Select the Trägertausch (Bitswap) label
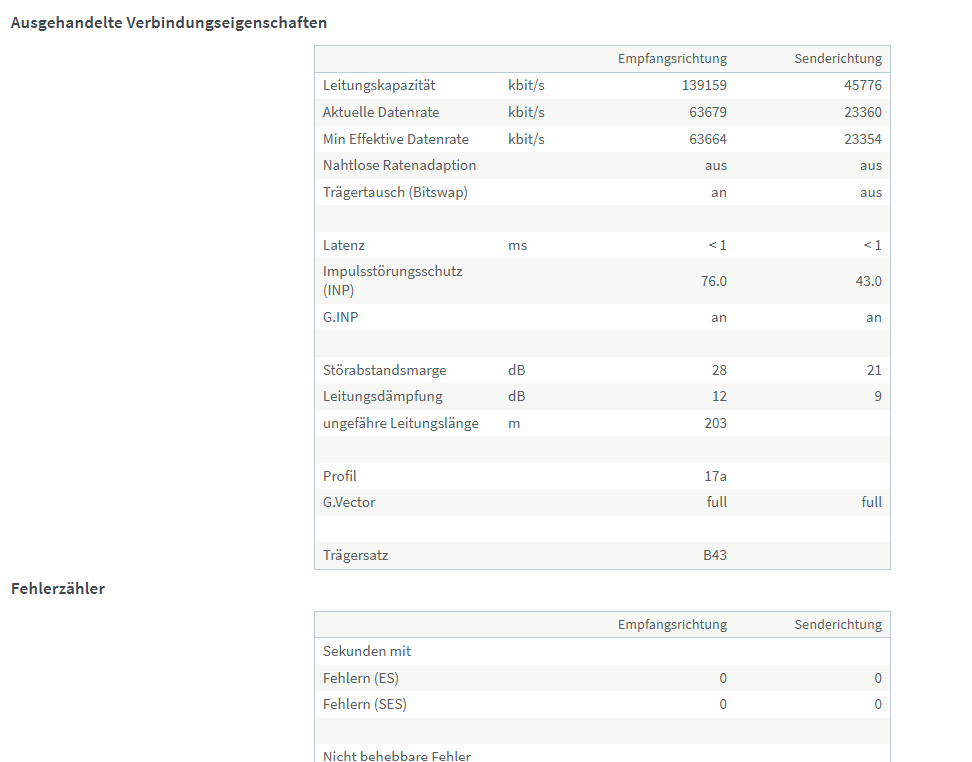The width and height of the screenshot is (972, 762). pyautogui.click(x=395, y=192)
